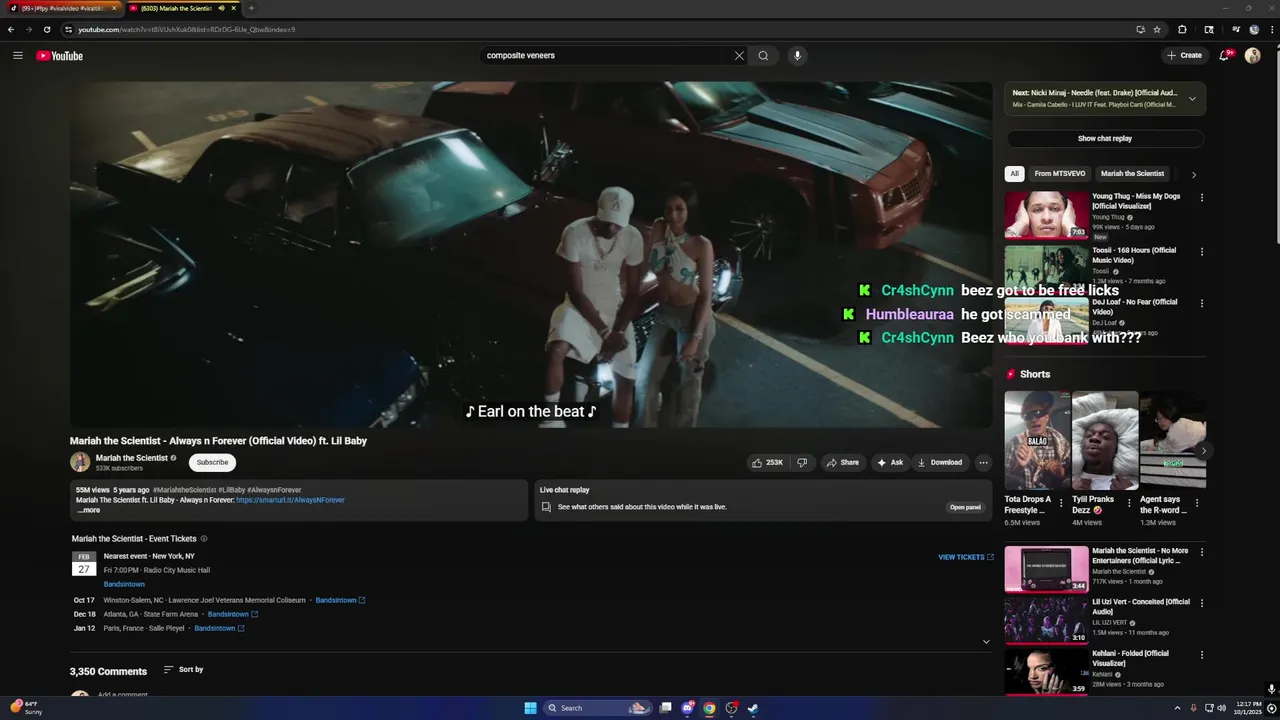Show next Shorts with right arrow
The width and height of the screenshot is (1280, 720).
click(x=1203, y=451)
